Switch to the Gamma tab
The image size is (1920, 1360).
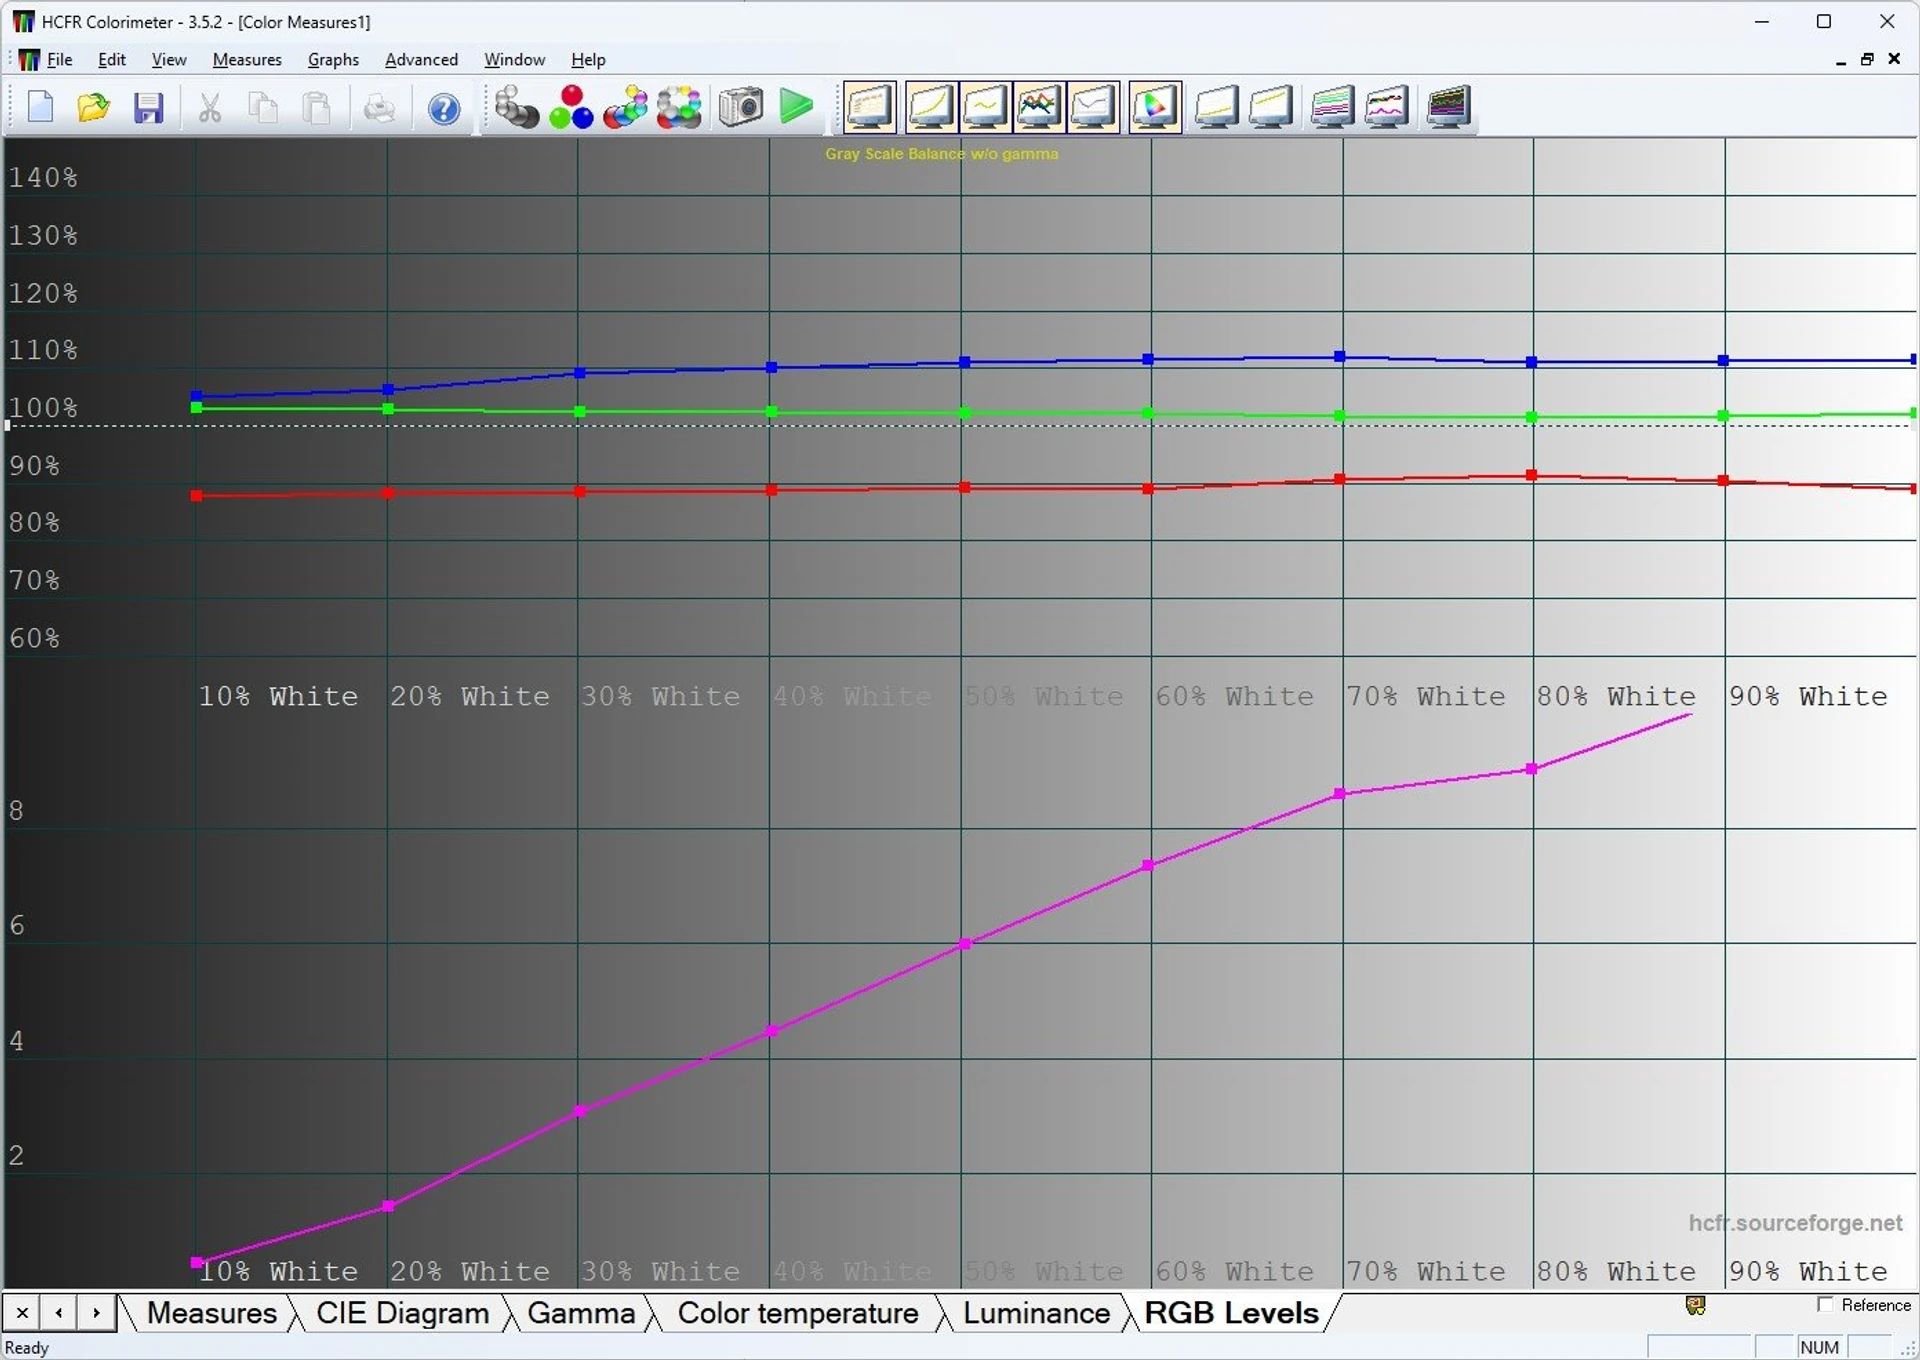(581, 1313)
